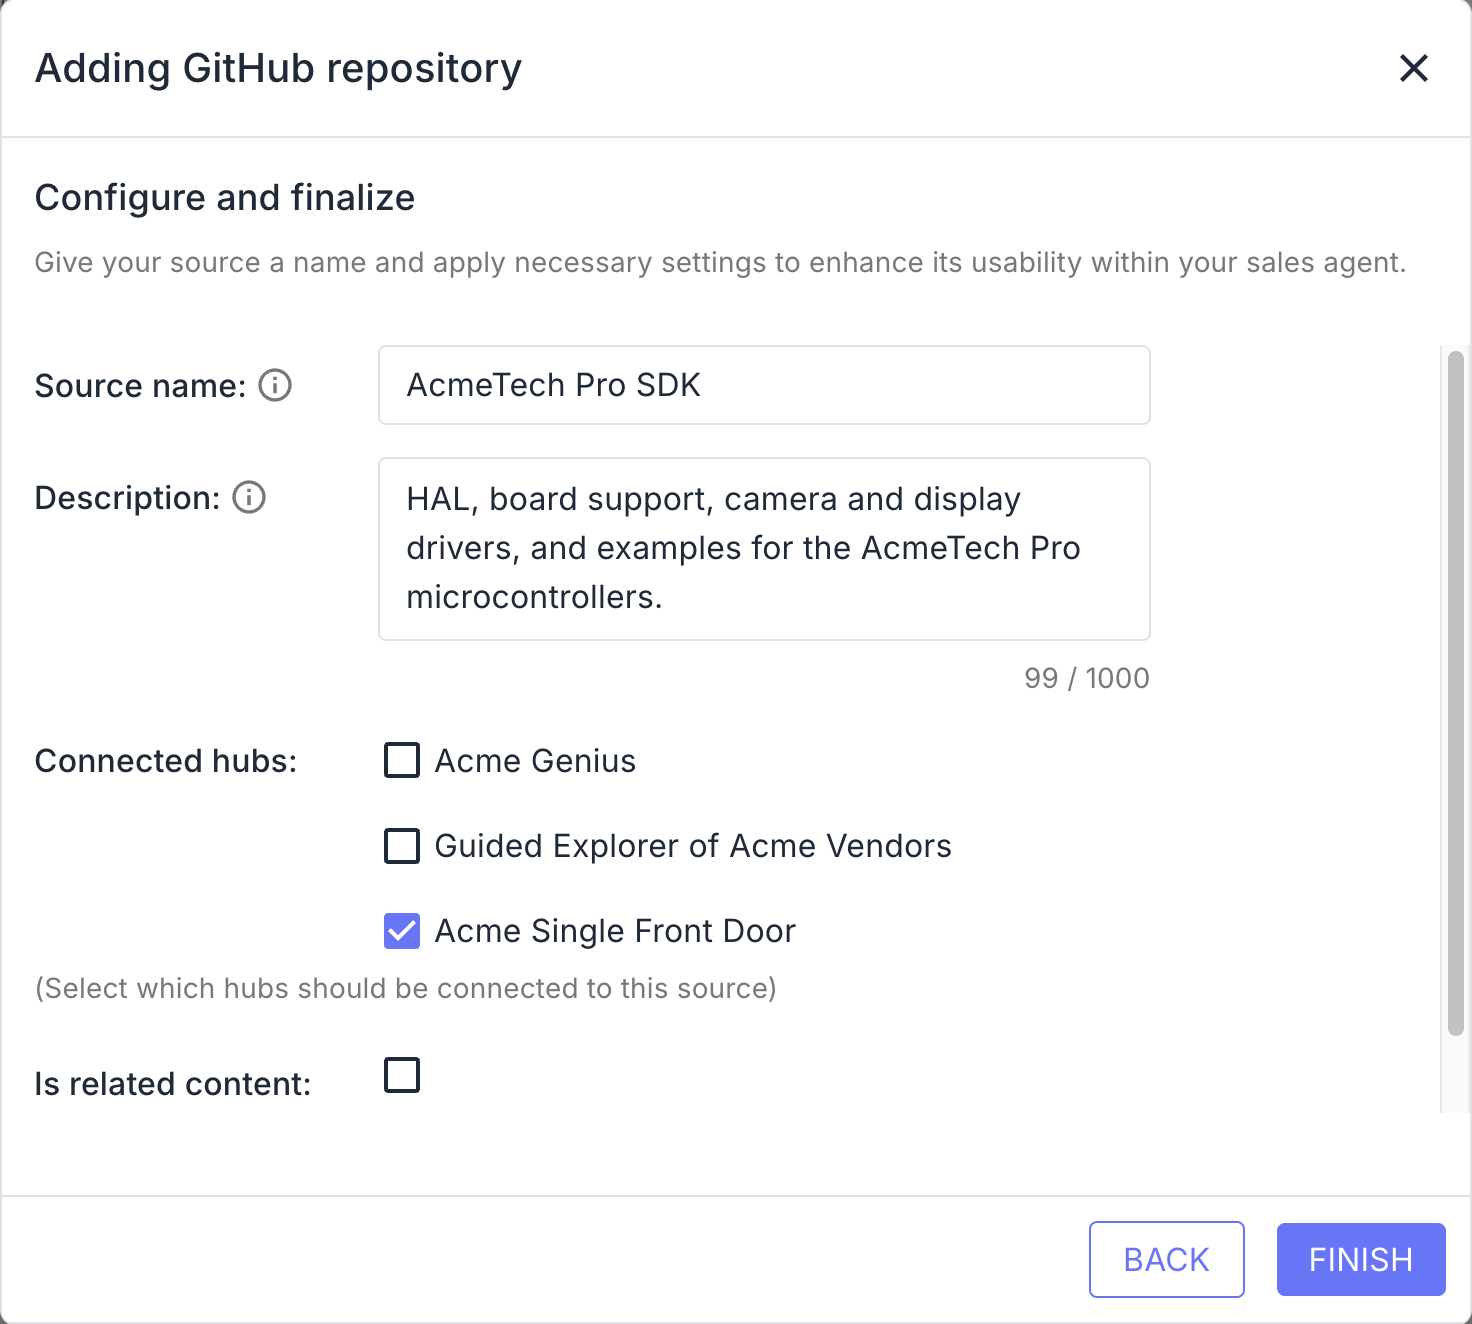Click the Is related content label
1472x1324 pixels.
tap(173, 1084)
